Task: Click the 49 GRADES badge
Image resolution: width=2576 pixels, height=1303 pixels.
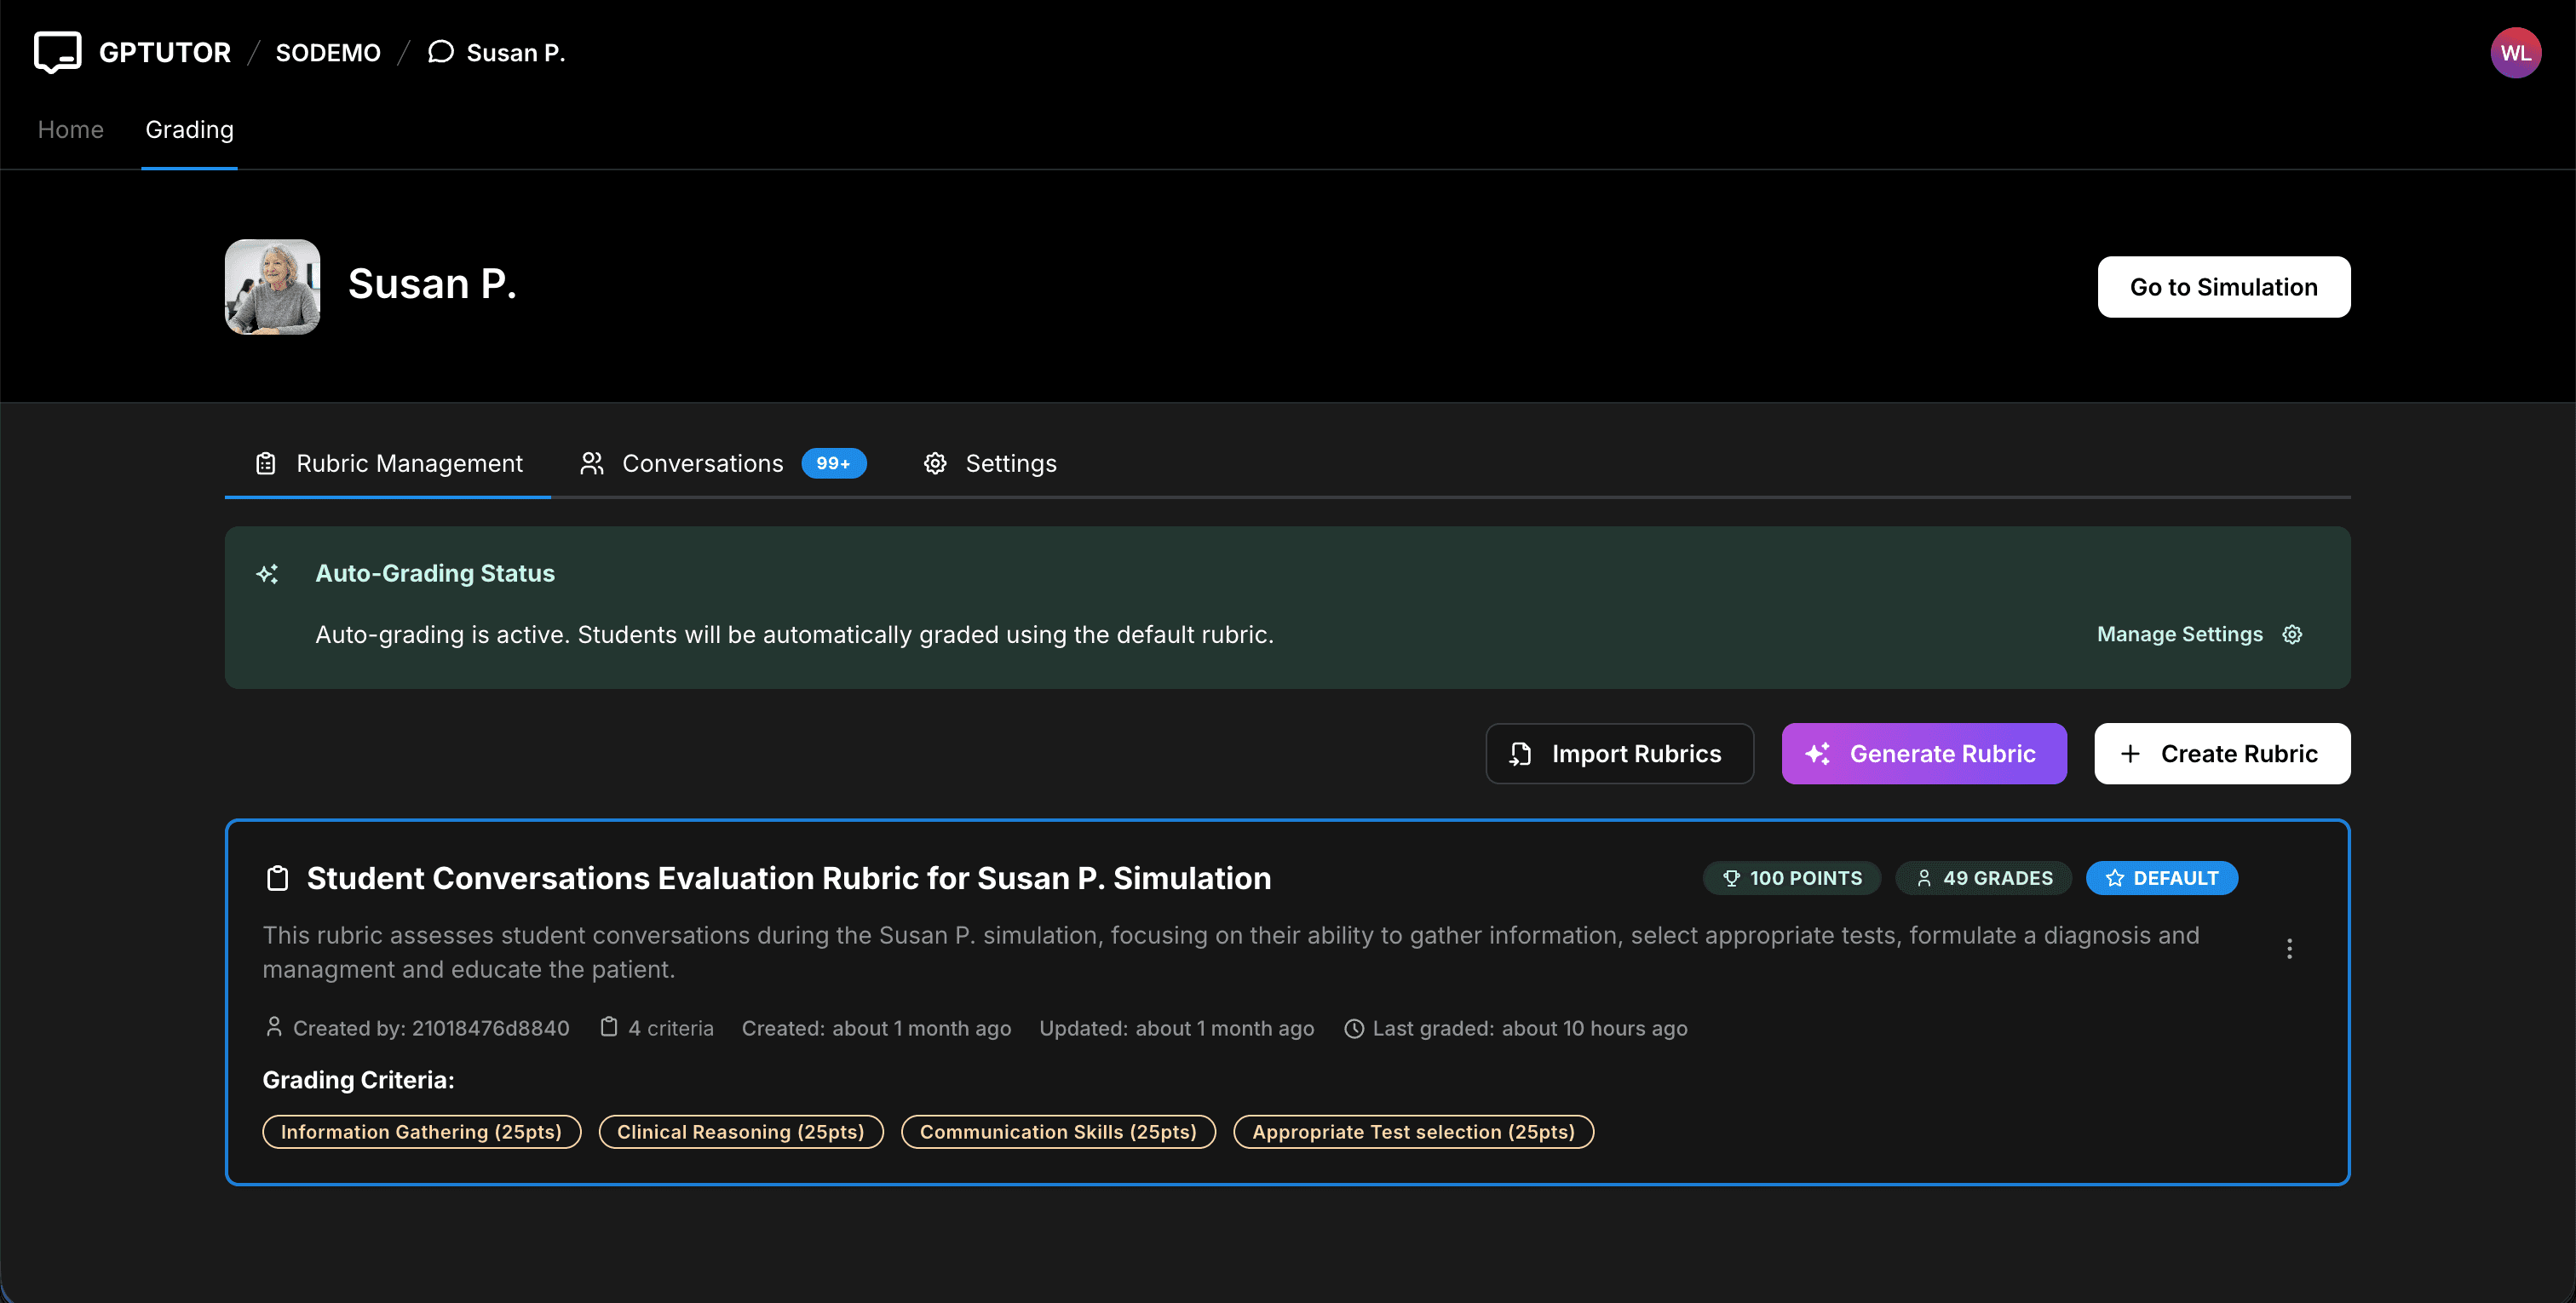Action: click(x=1983, y=878)
